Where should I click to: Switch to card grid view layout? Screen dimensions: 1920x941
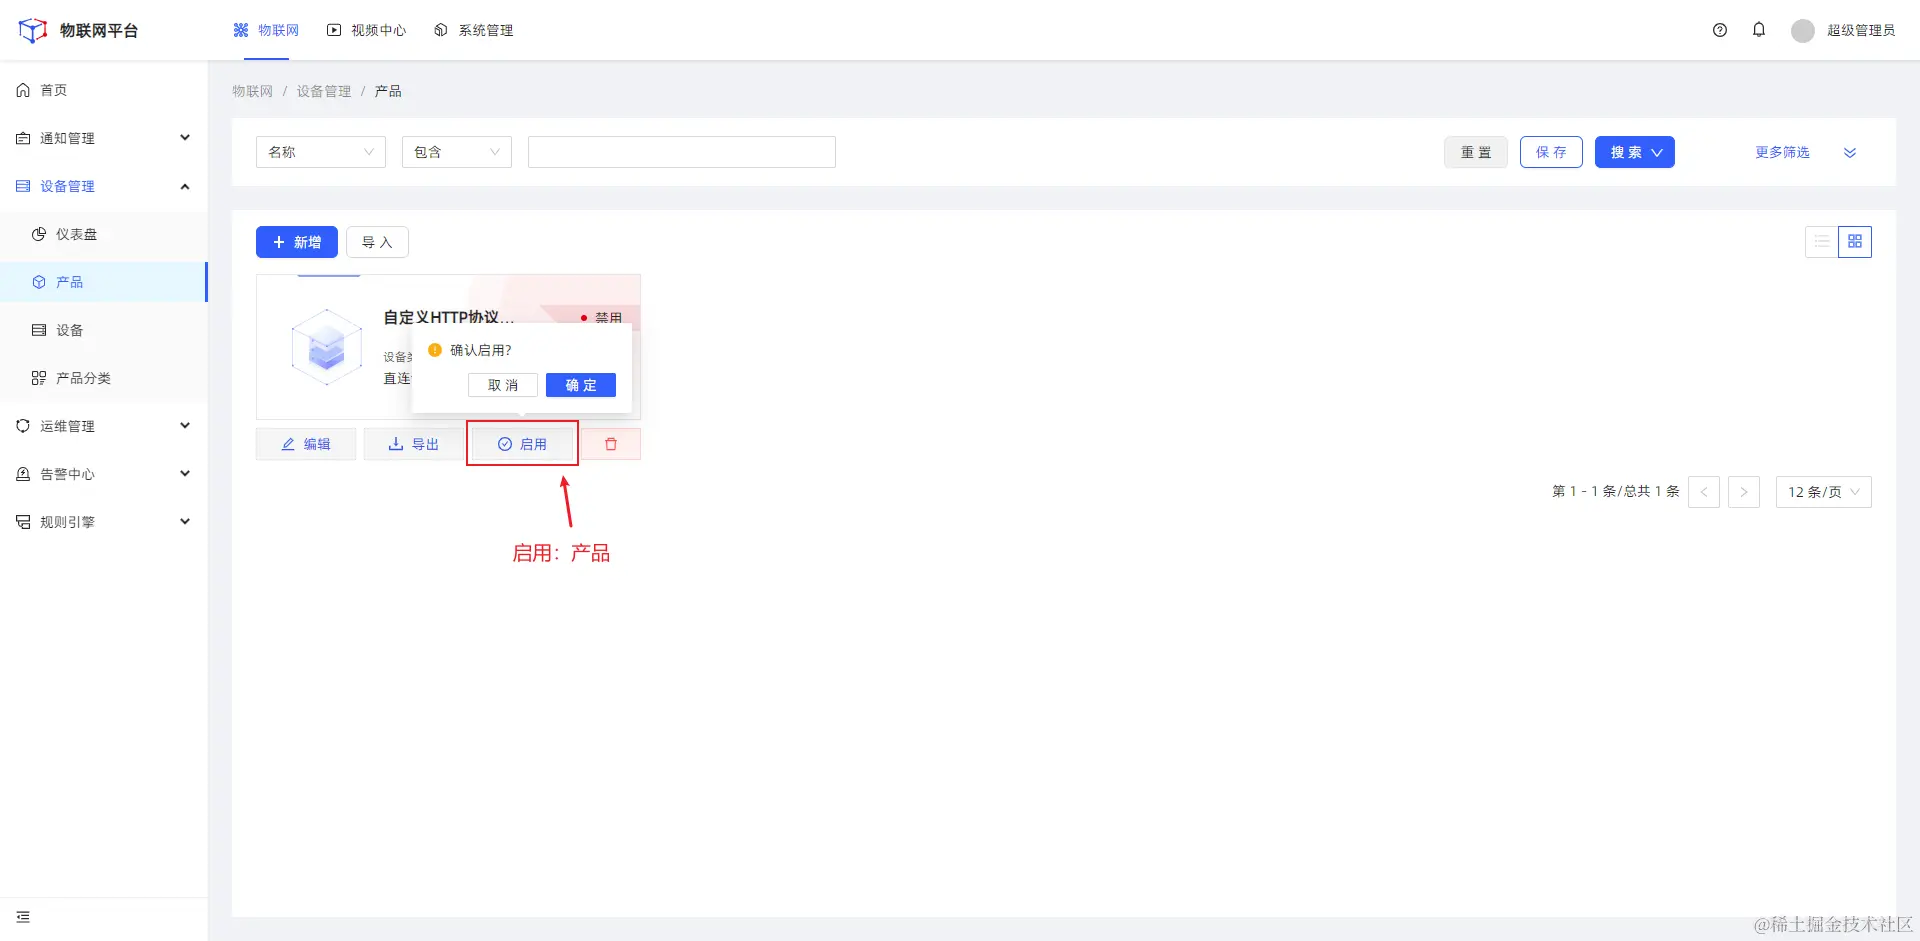1855,242
